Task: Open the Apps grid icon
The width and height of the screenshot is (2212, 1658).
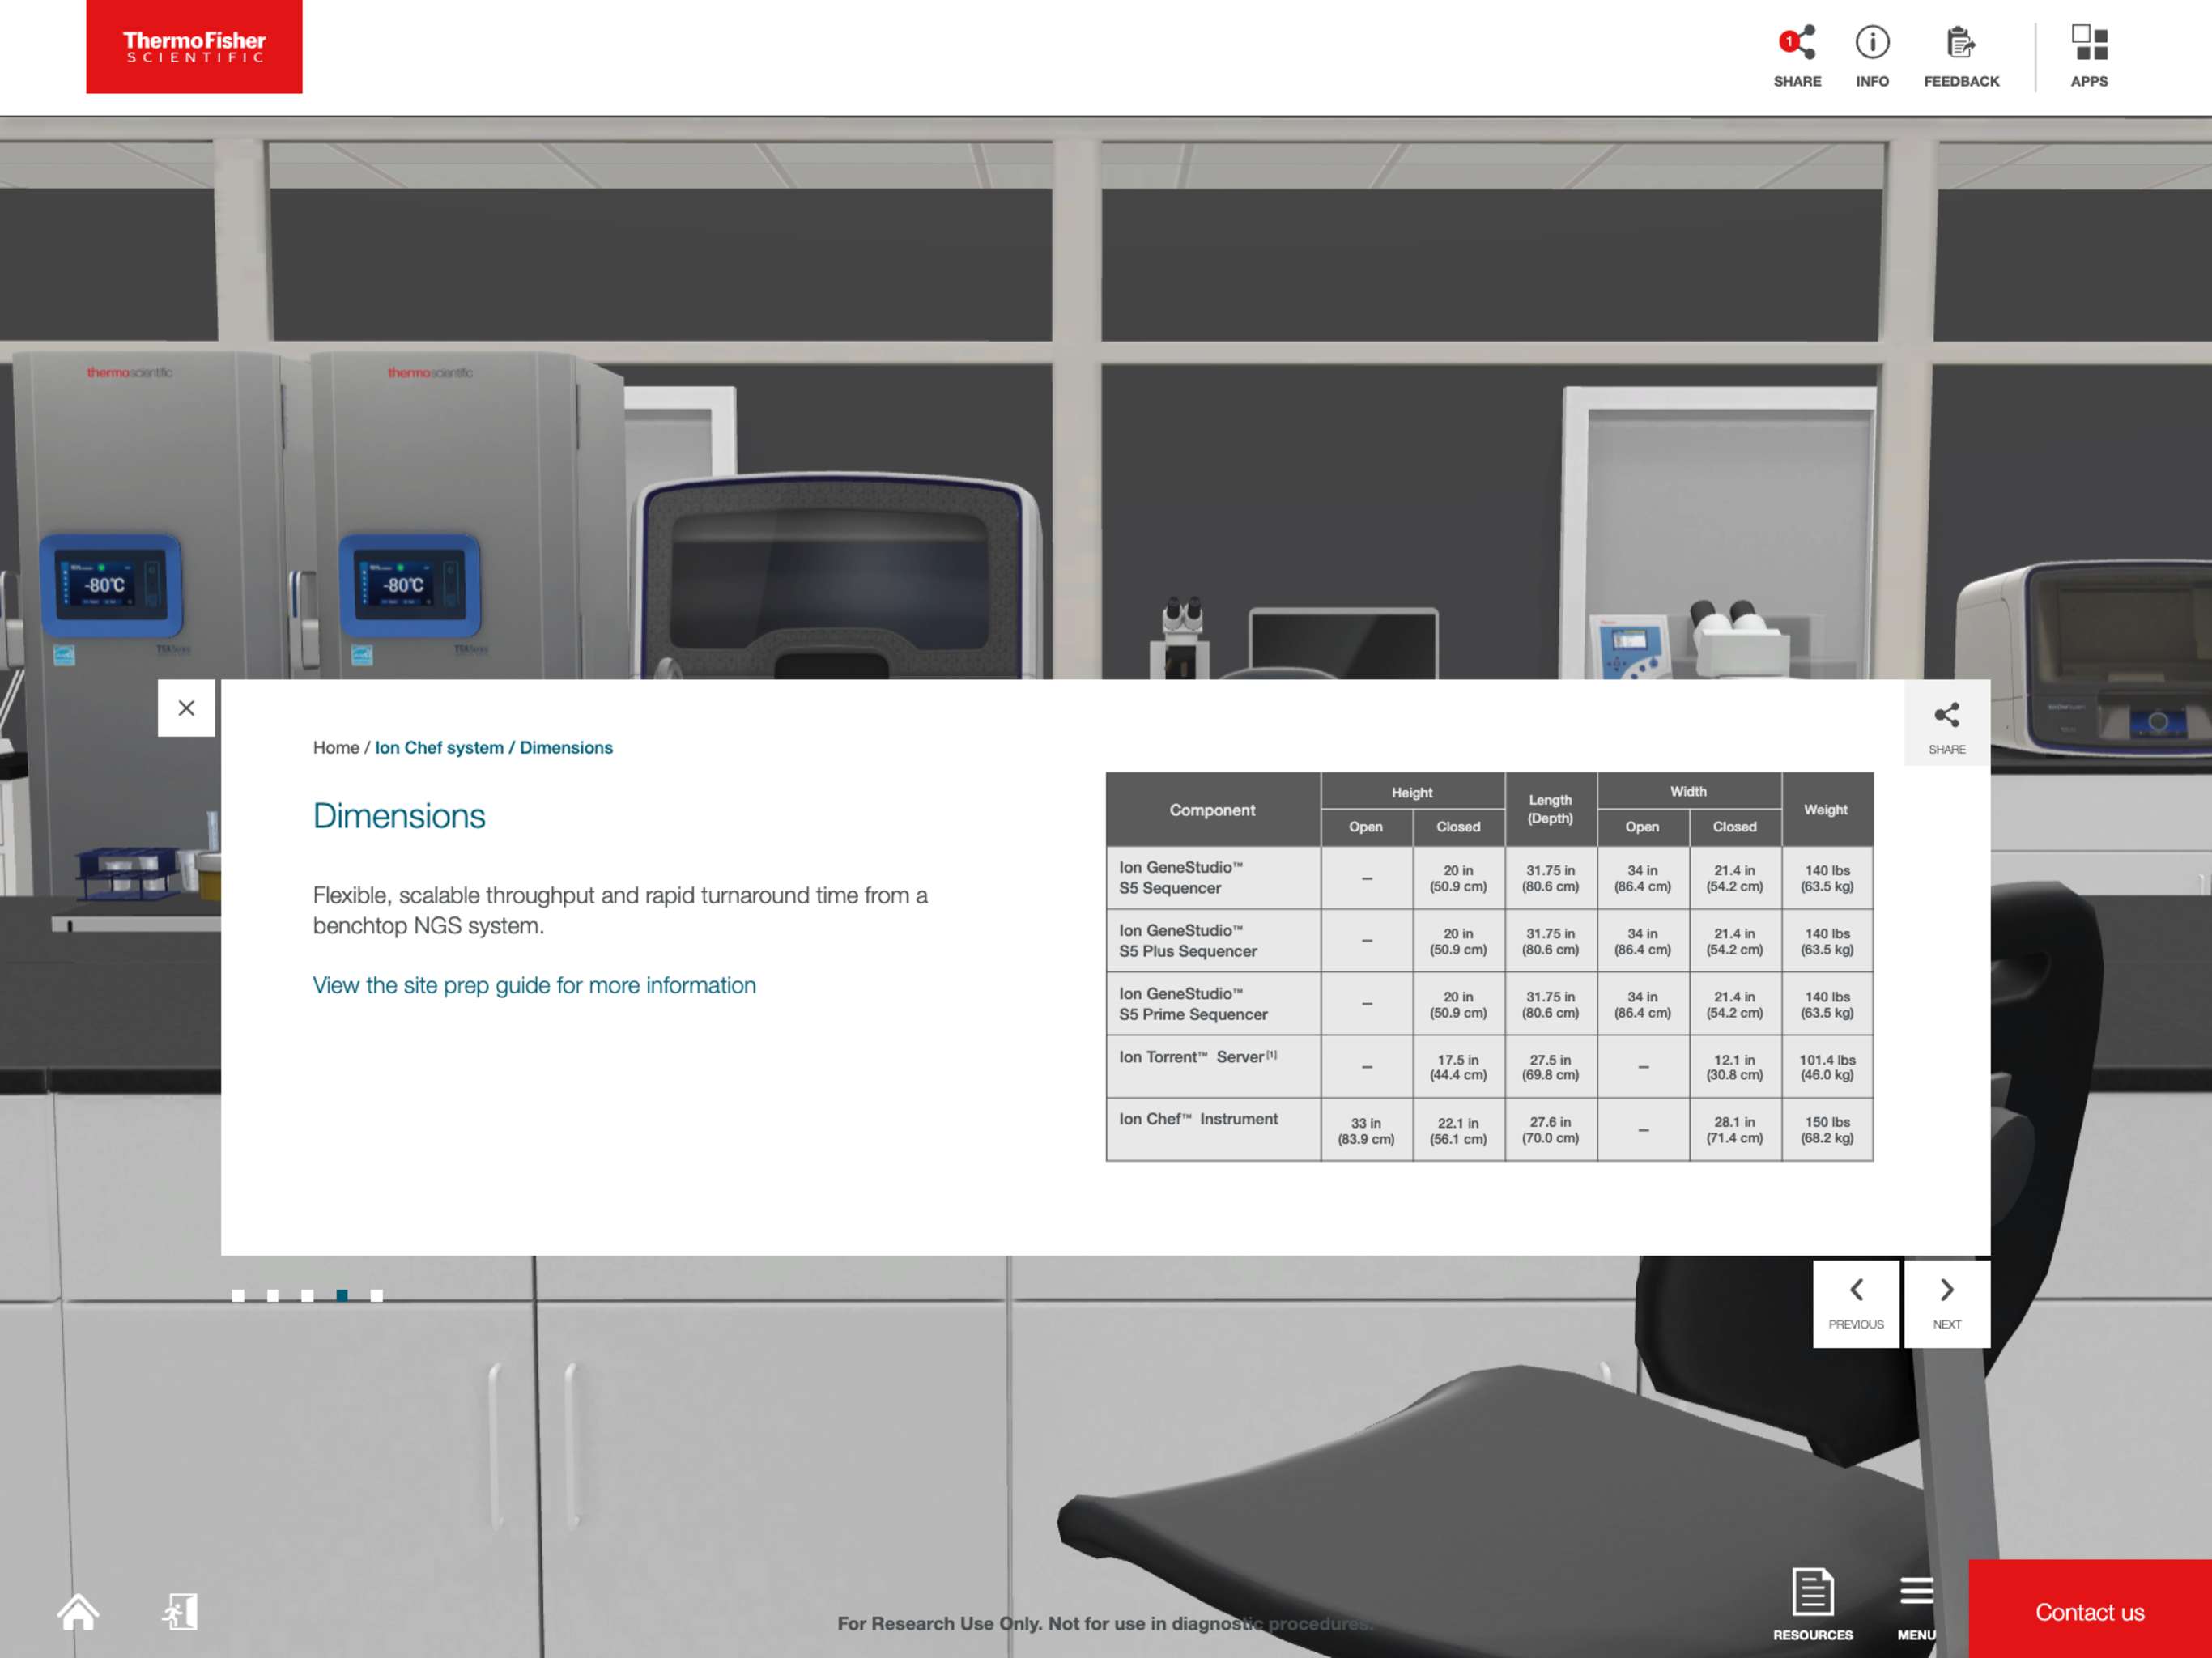Action: (x=2089, y=56)
